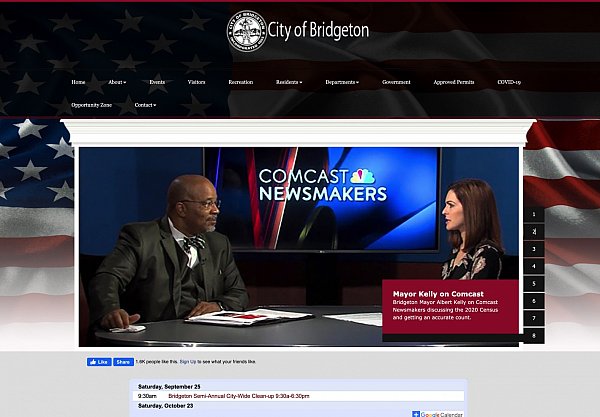Select slide 6 in the slideshow
The width and height of the screenshot is (600, 417).
click(x=534, y=301)
